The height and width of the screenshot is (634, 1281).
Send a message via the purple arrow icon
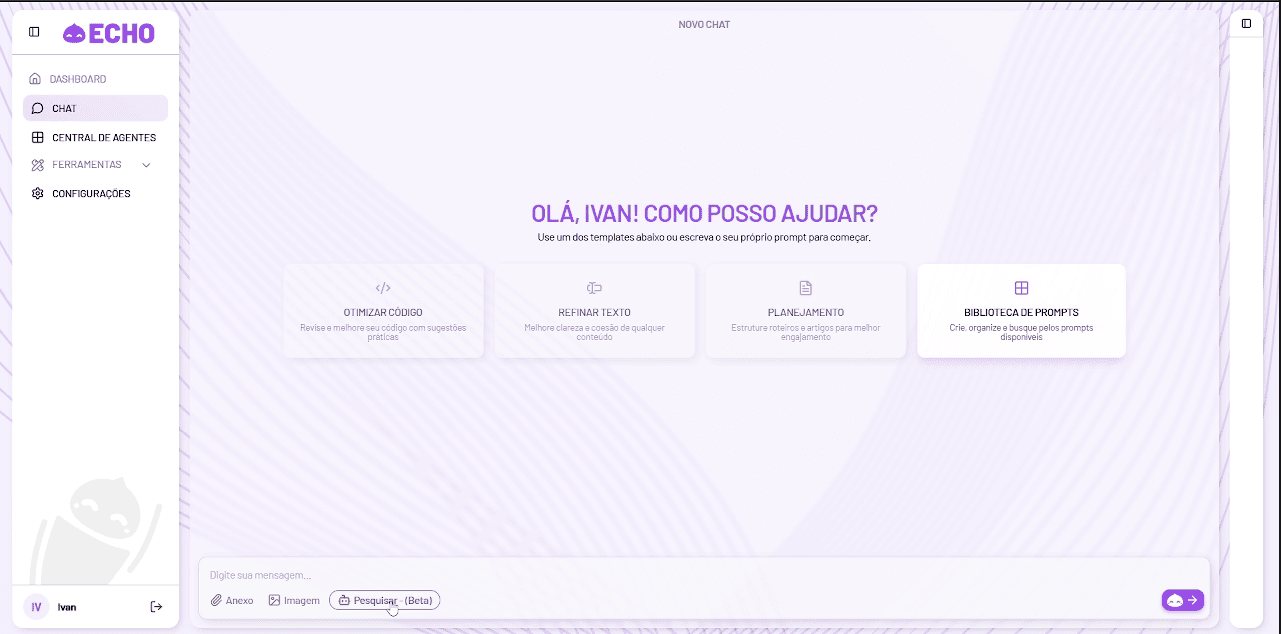pos(1194,600)
